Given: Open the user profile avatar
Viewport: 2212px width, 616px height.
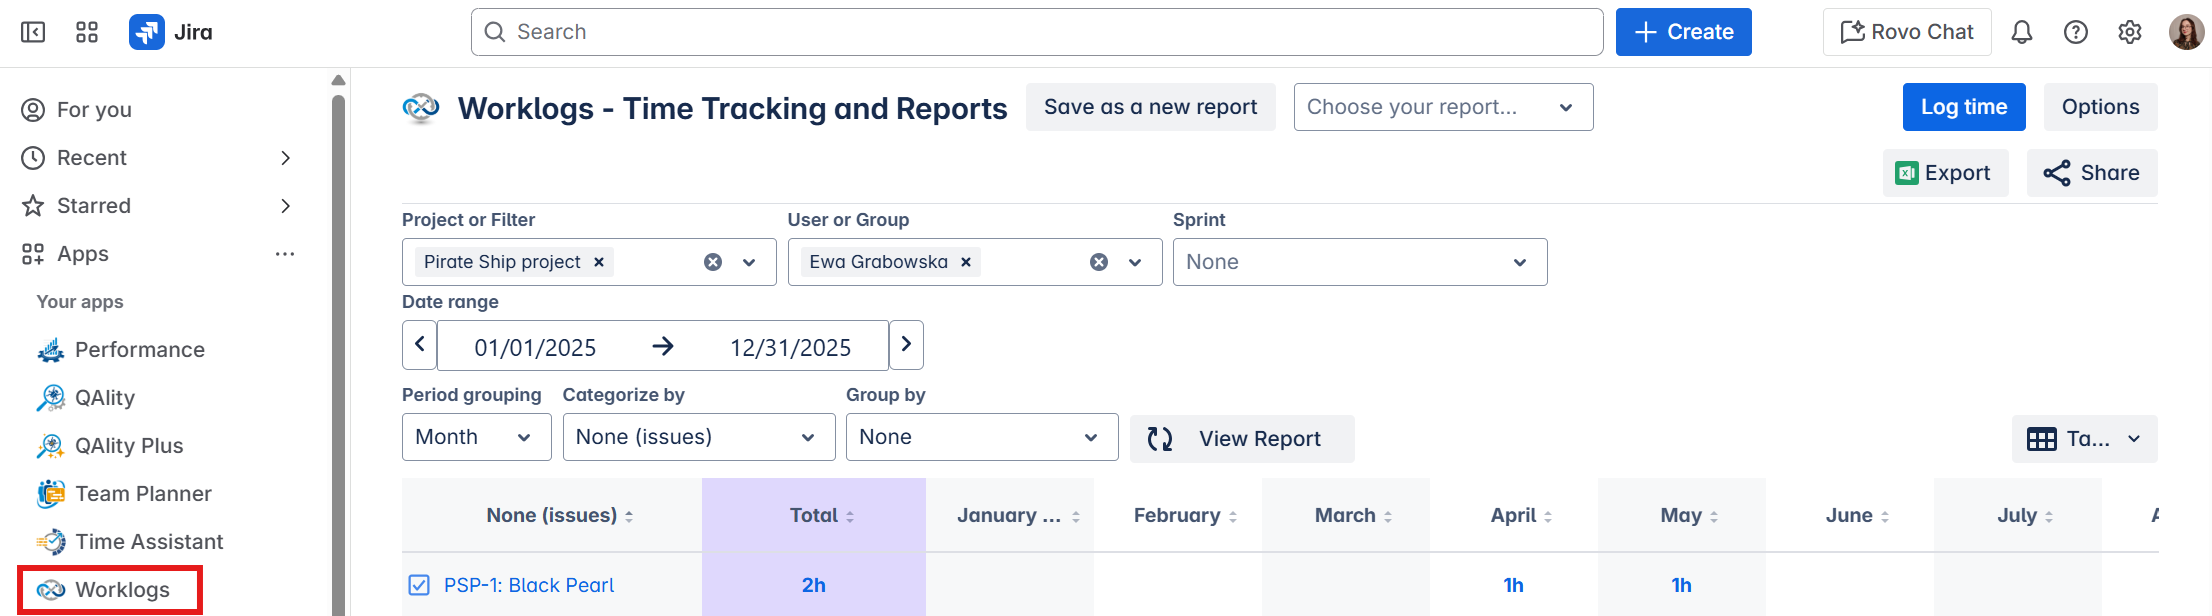Looking at the screenshot, I should click(2186, 32).
